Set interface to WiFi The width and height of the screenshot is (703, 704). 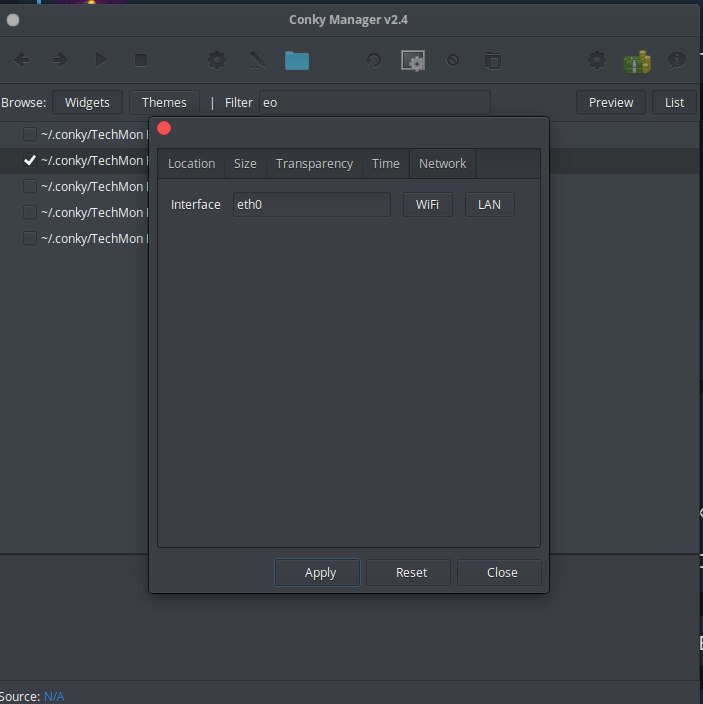point(427,205)
